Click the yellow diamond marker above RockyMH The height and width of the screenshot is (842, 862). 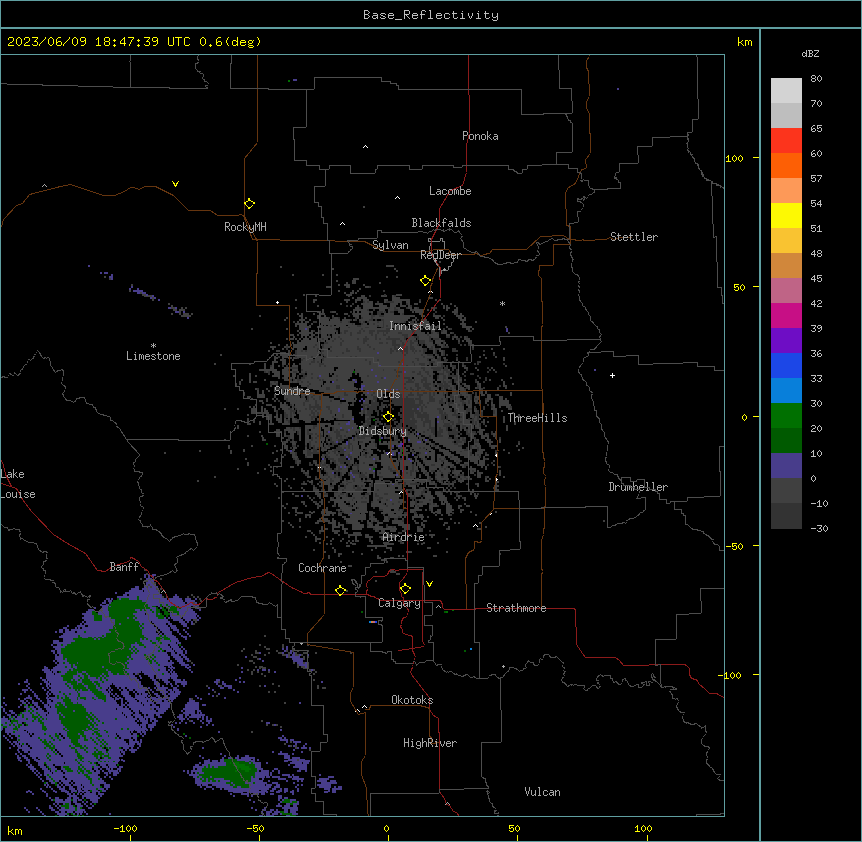(x=249, y=204)
